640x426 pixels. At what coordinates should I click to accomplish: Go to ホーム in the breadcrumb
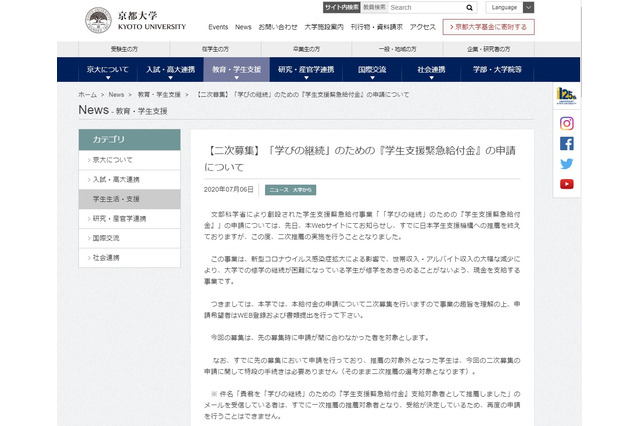[x=87, y=95]
